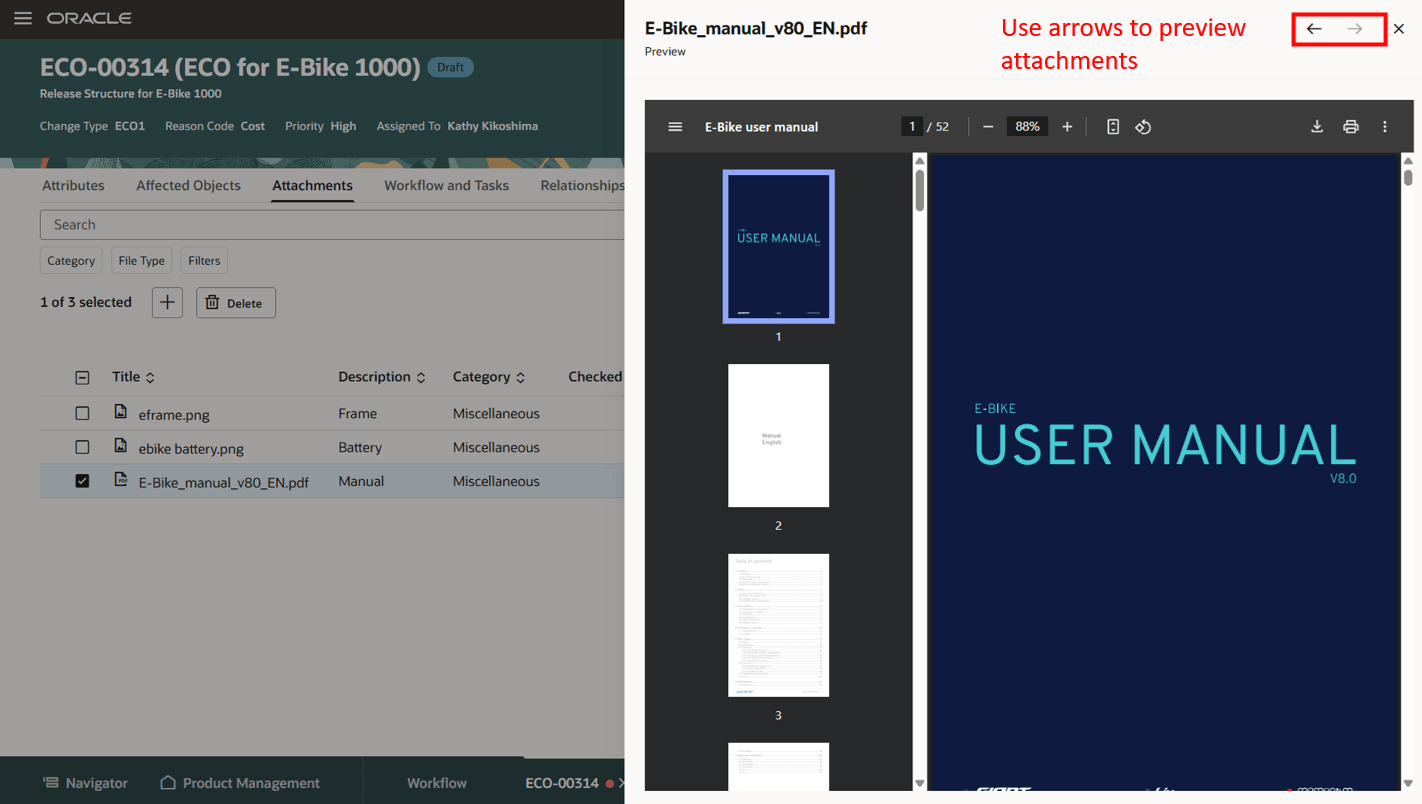Close the attachment preview panel
The width and height of the screenshot is (1422, 804).
point(1399,29)
